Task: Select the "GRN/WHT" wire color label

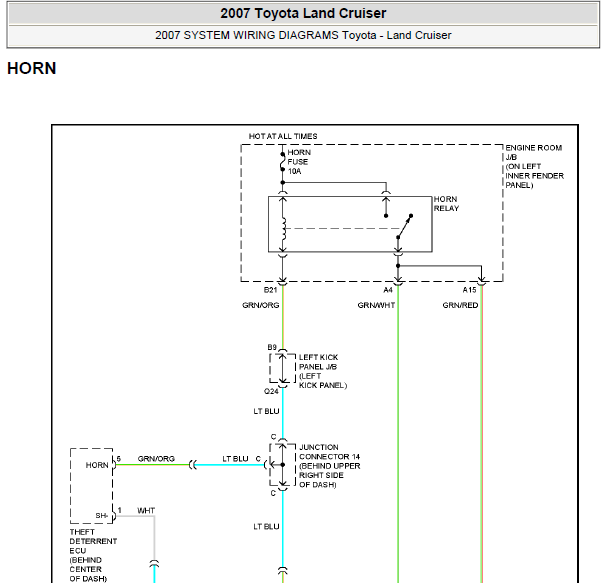Action: point(376,305)
